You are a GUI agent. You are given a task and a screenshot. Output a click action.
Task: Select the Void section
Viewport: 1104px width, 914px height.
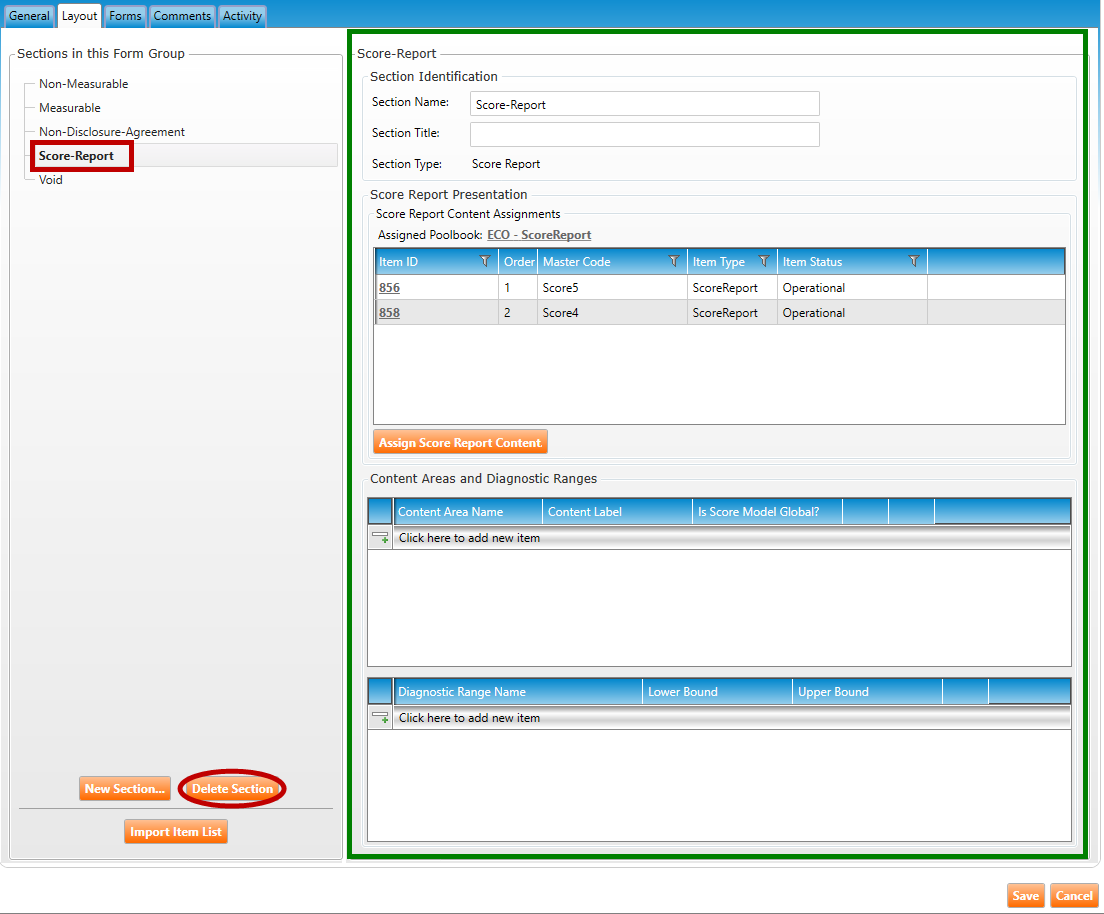click(51, 180)
